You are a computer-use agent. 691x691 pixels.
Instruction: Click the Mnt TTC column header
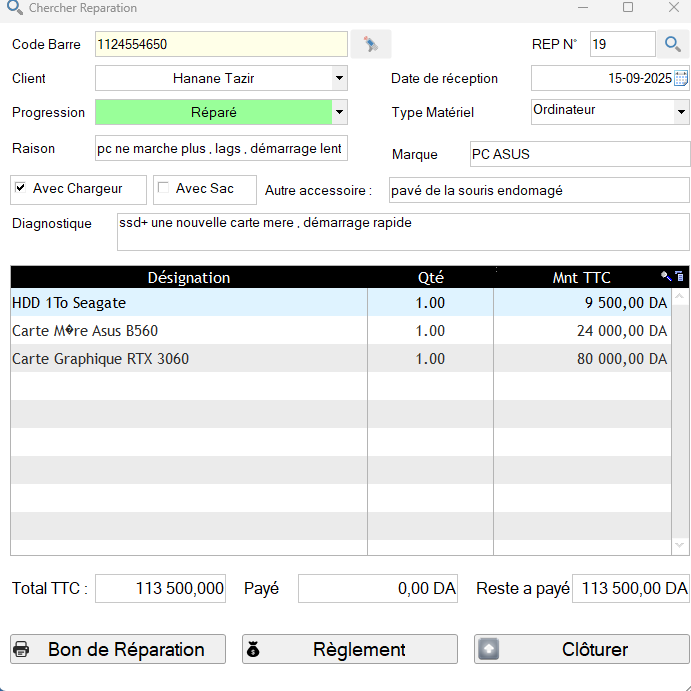click(x=581, y=277)
